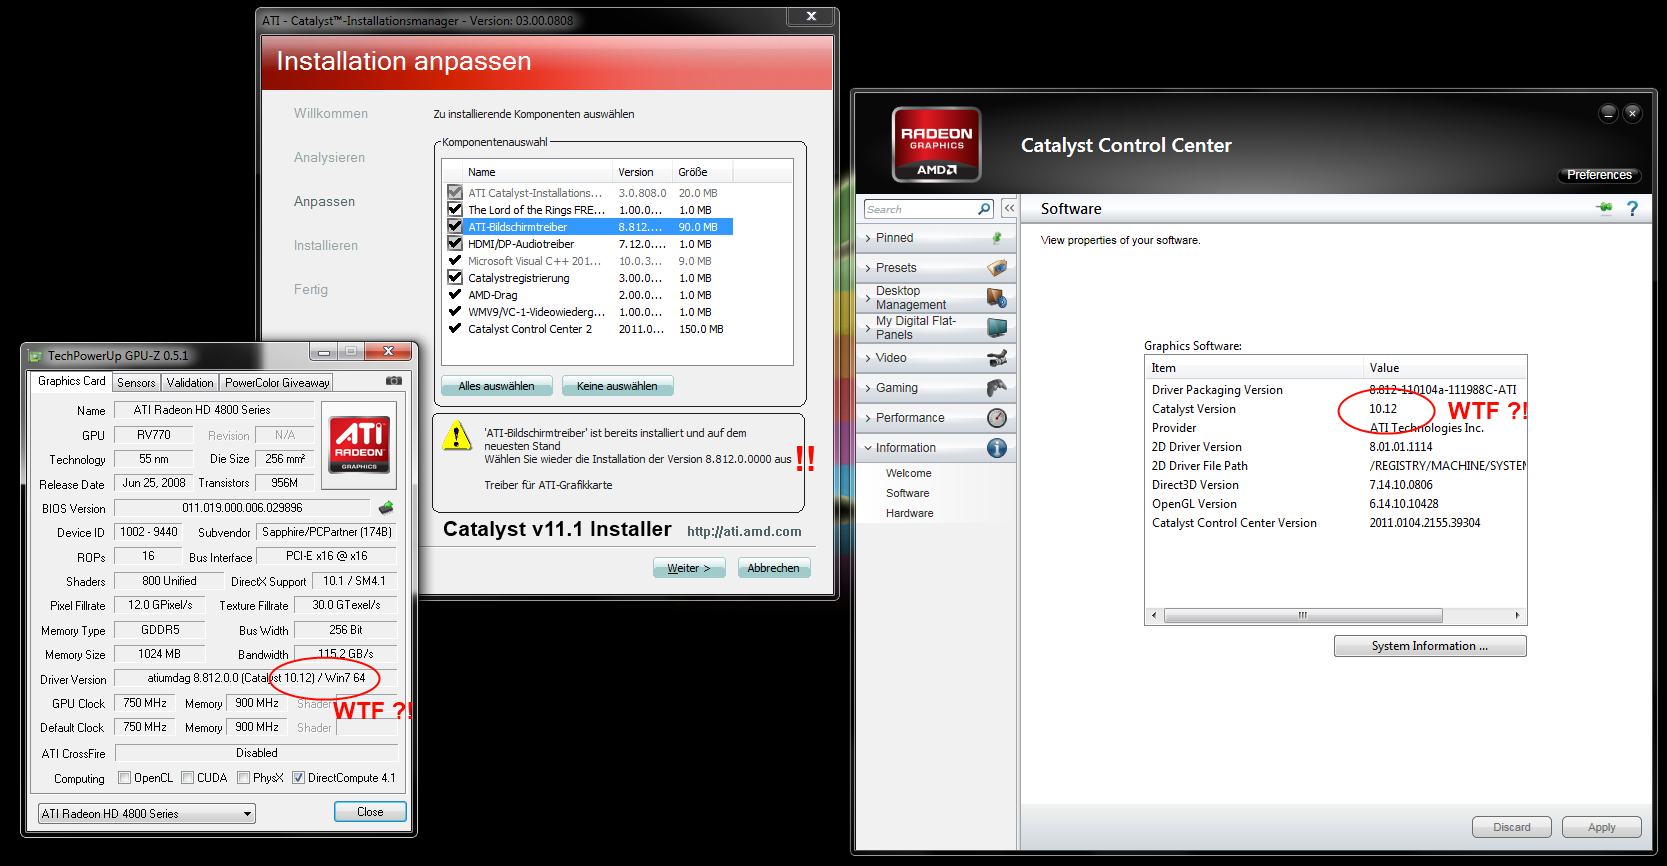Switch to the Sensors tab

[136, 383]
